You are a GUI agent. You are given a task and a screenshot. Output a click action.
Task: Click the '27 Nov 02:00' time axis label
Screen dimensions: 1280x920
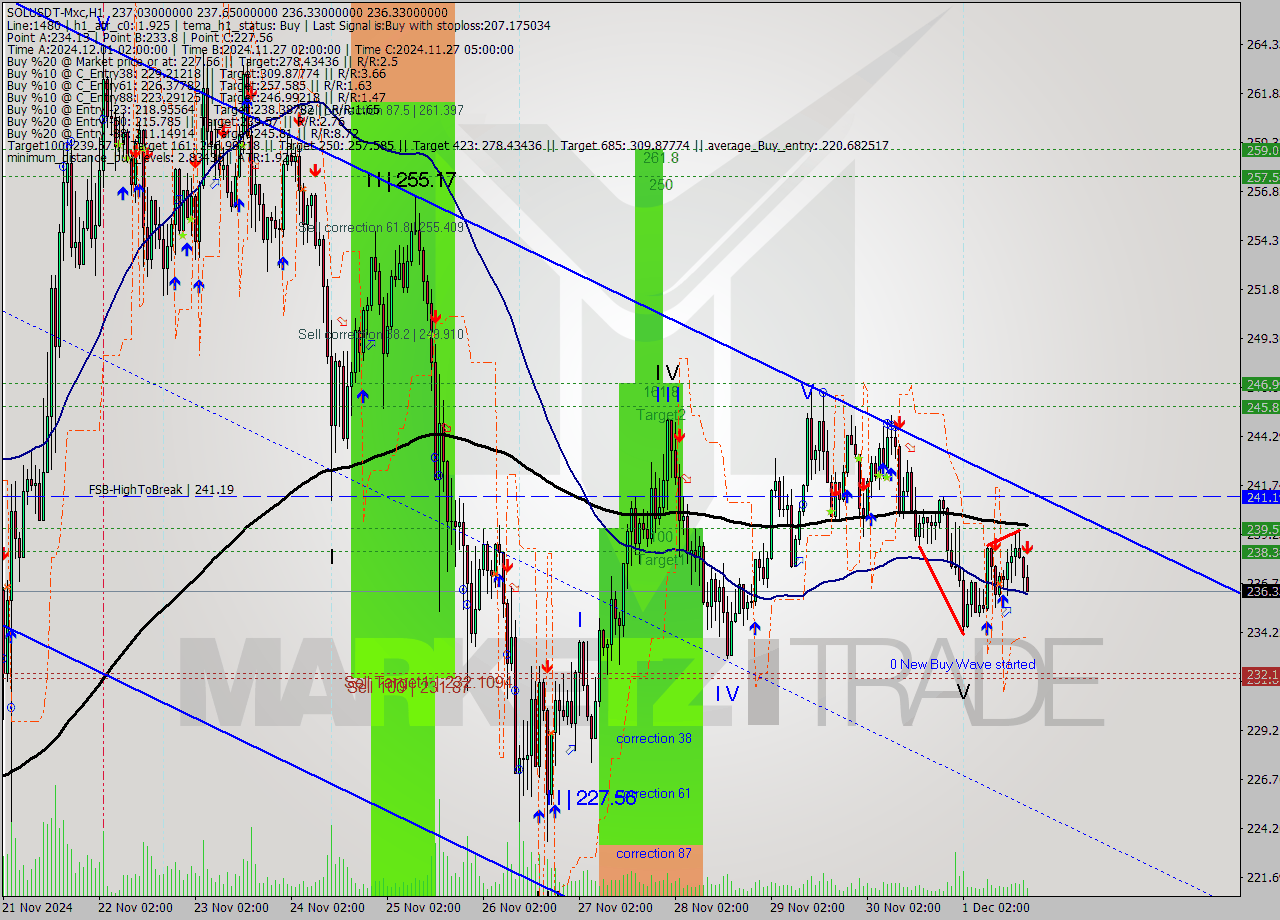(615, 908)
